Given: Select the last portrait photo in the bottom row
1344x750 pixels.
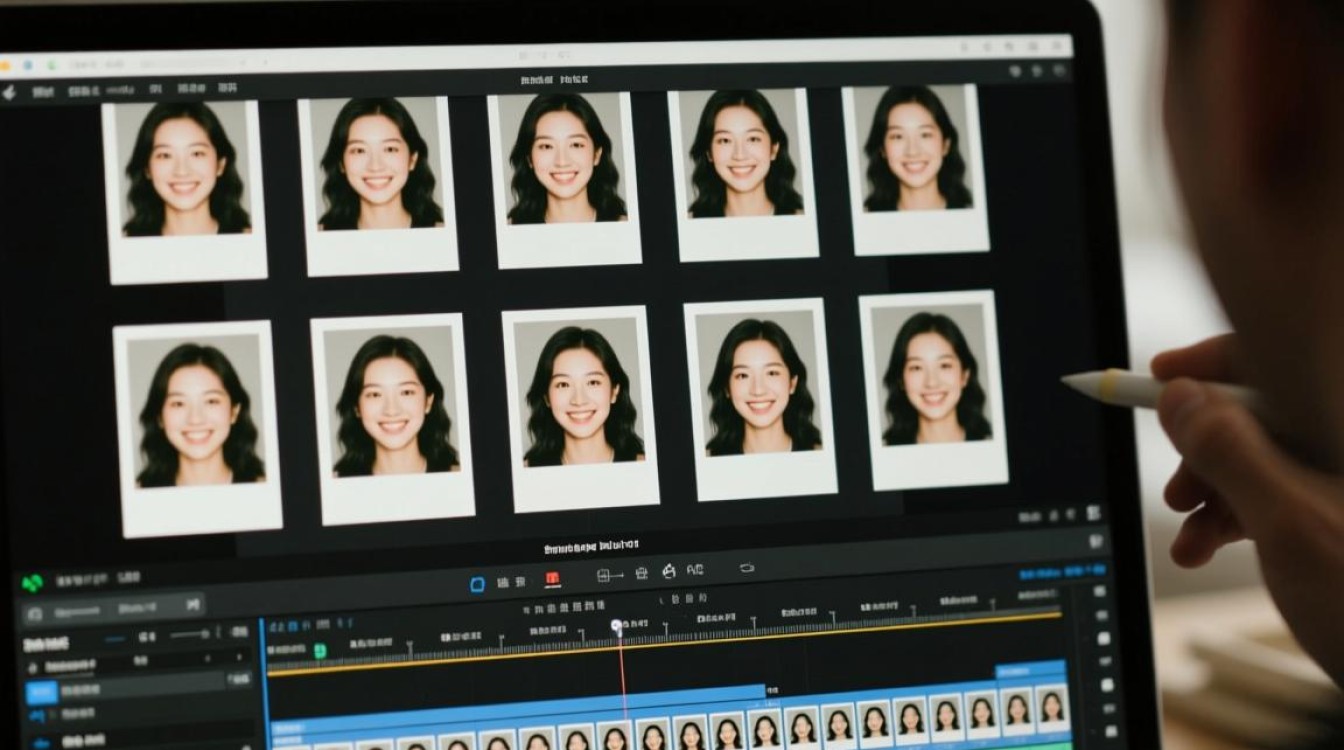Looking at the screenshot, I should coord(933,390).
